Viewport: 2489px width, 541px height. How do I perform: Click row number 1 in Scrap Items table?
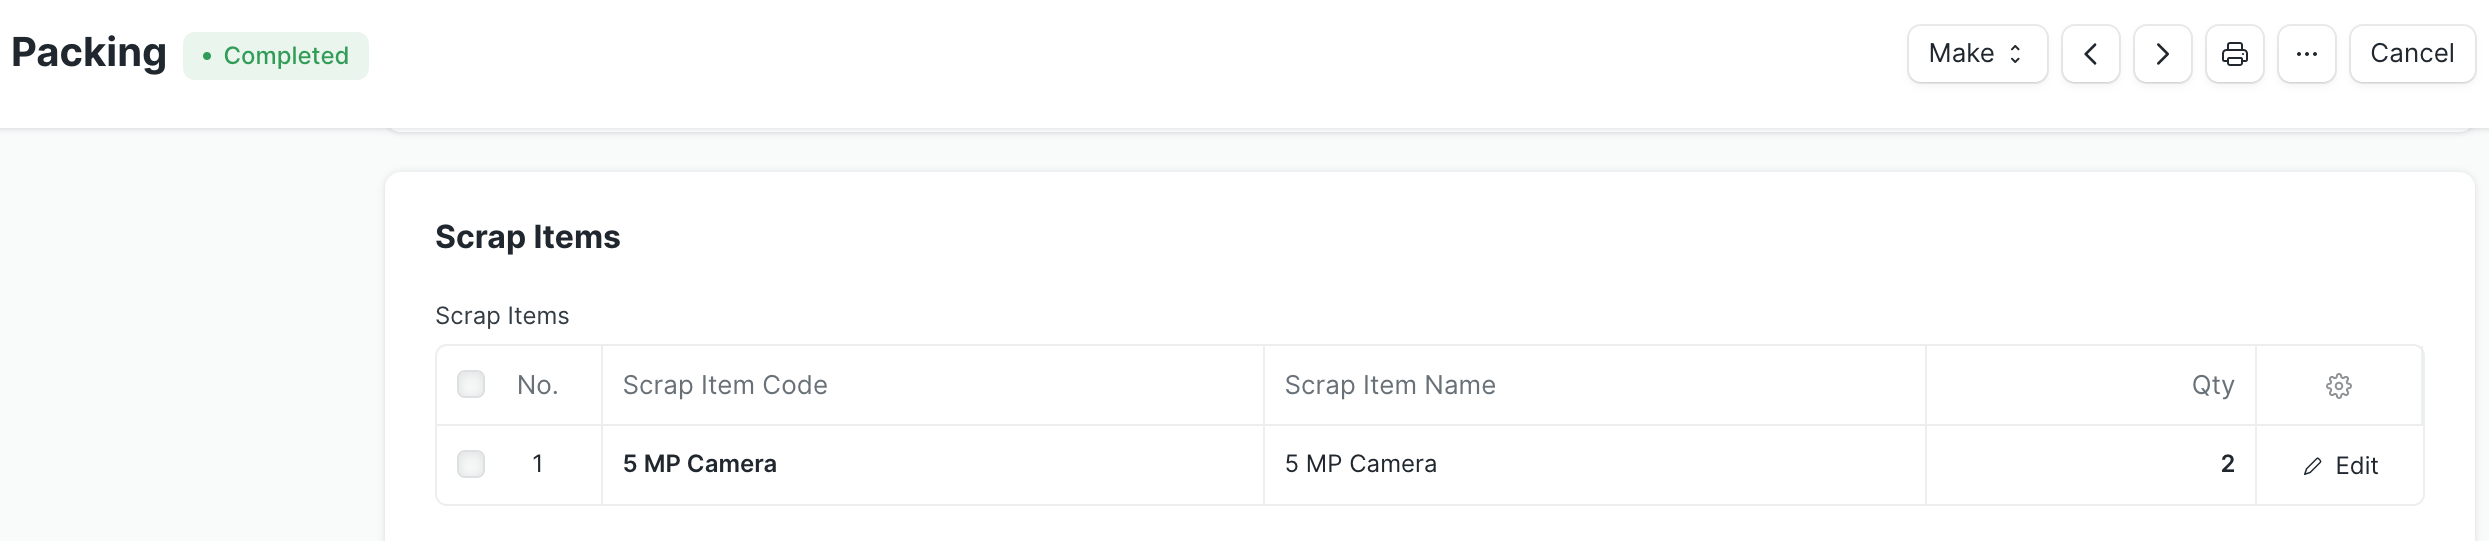[x=537, y=464]
